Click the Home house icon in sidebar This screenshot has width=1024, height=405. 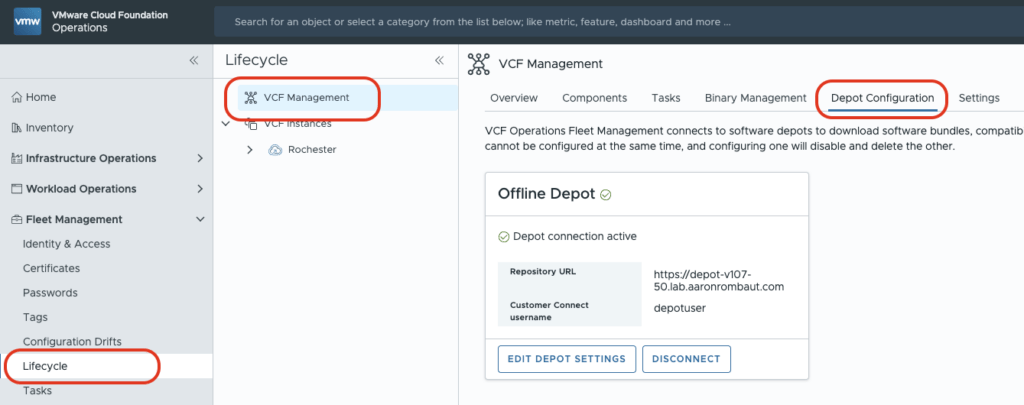[16, 97]
